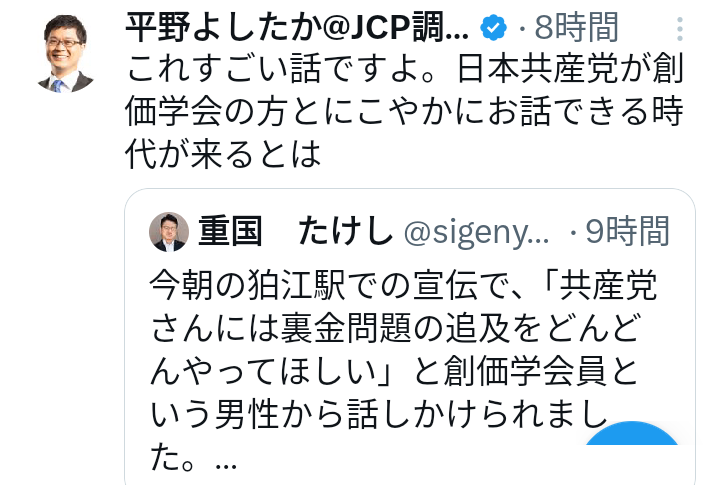Open the @sigeny handle link
The image size is (720, 485).
(476, 233)
